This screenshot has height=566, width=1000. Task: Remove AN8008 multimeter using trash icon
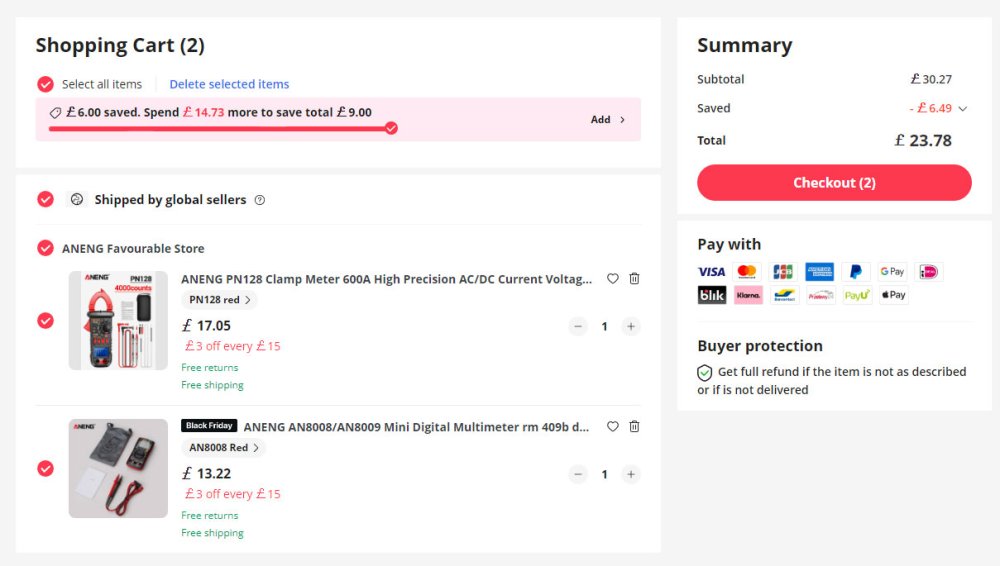[634, 427]
